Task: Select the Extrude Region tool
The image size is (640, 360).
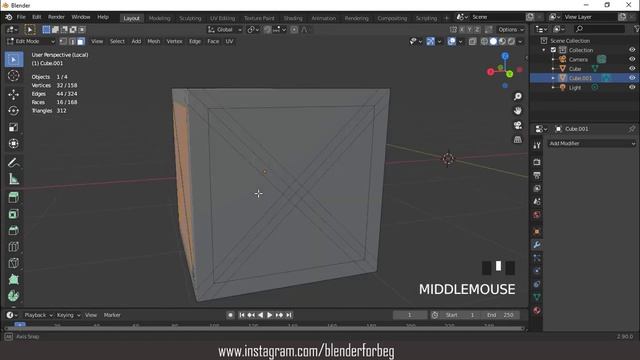Action: tap(13, 198)
